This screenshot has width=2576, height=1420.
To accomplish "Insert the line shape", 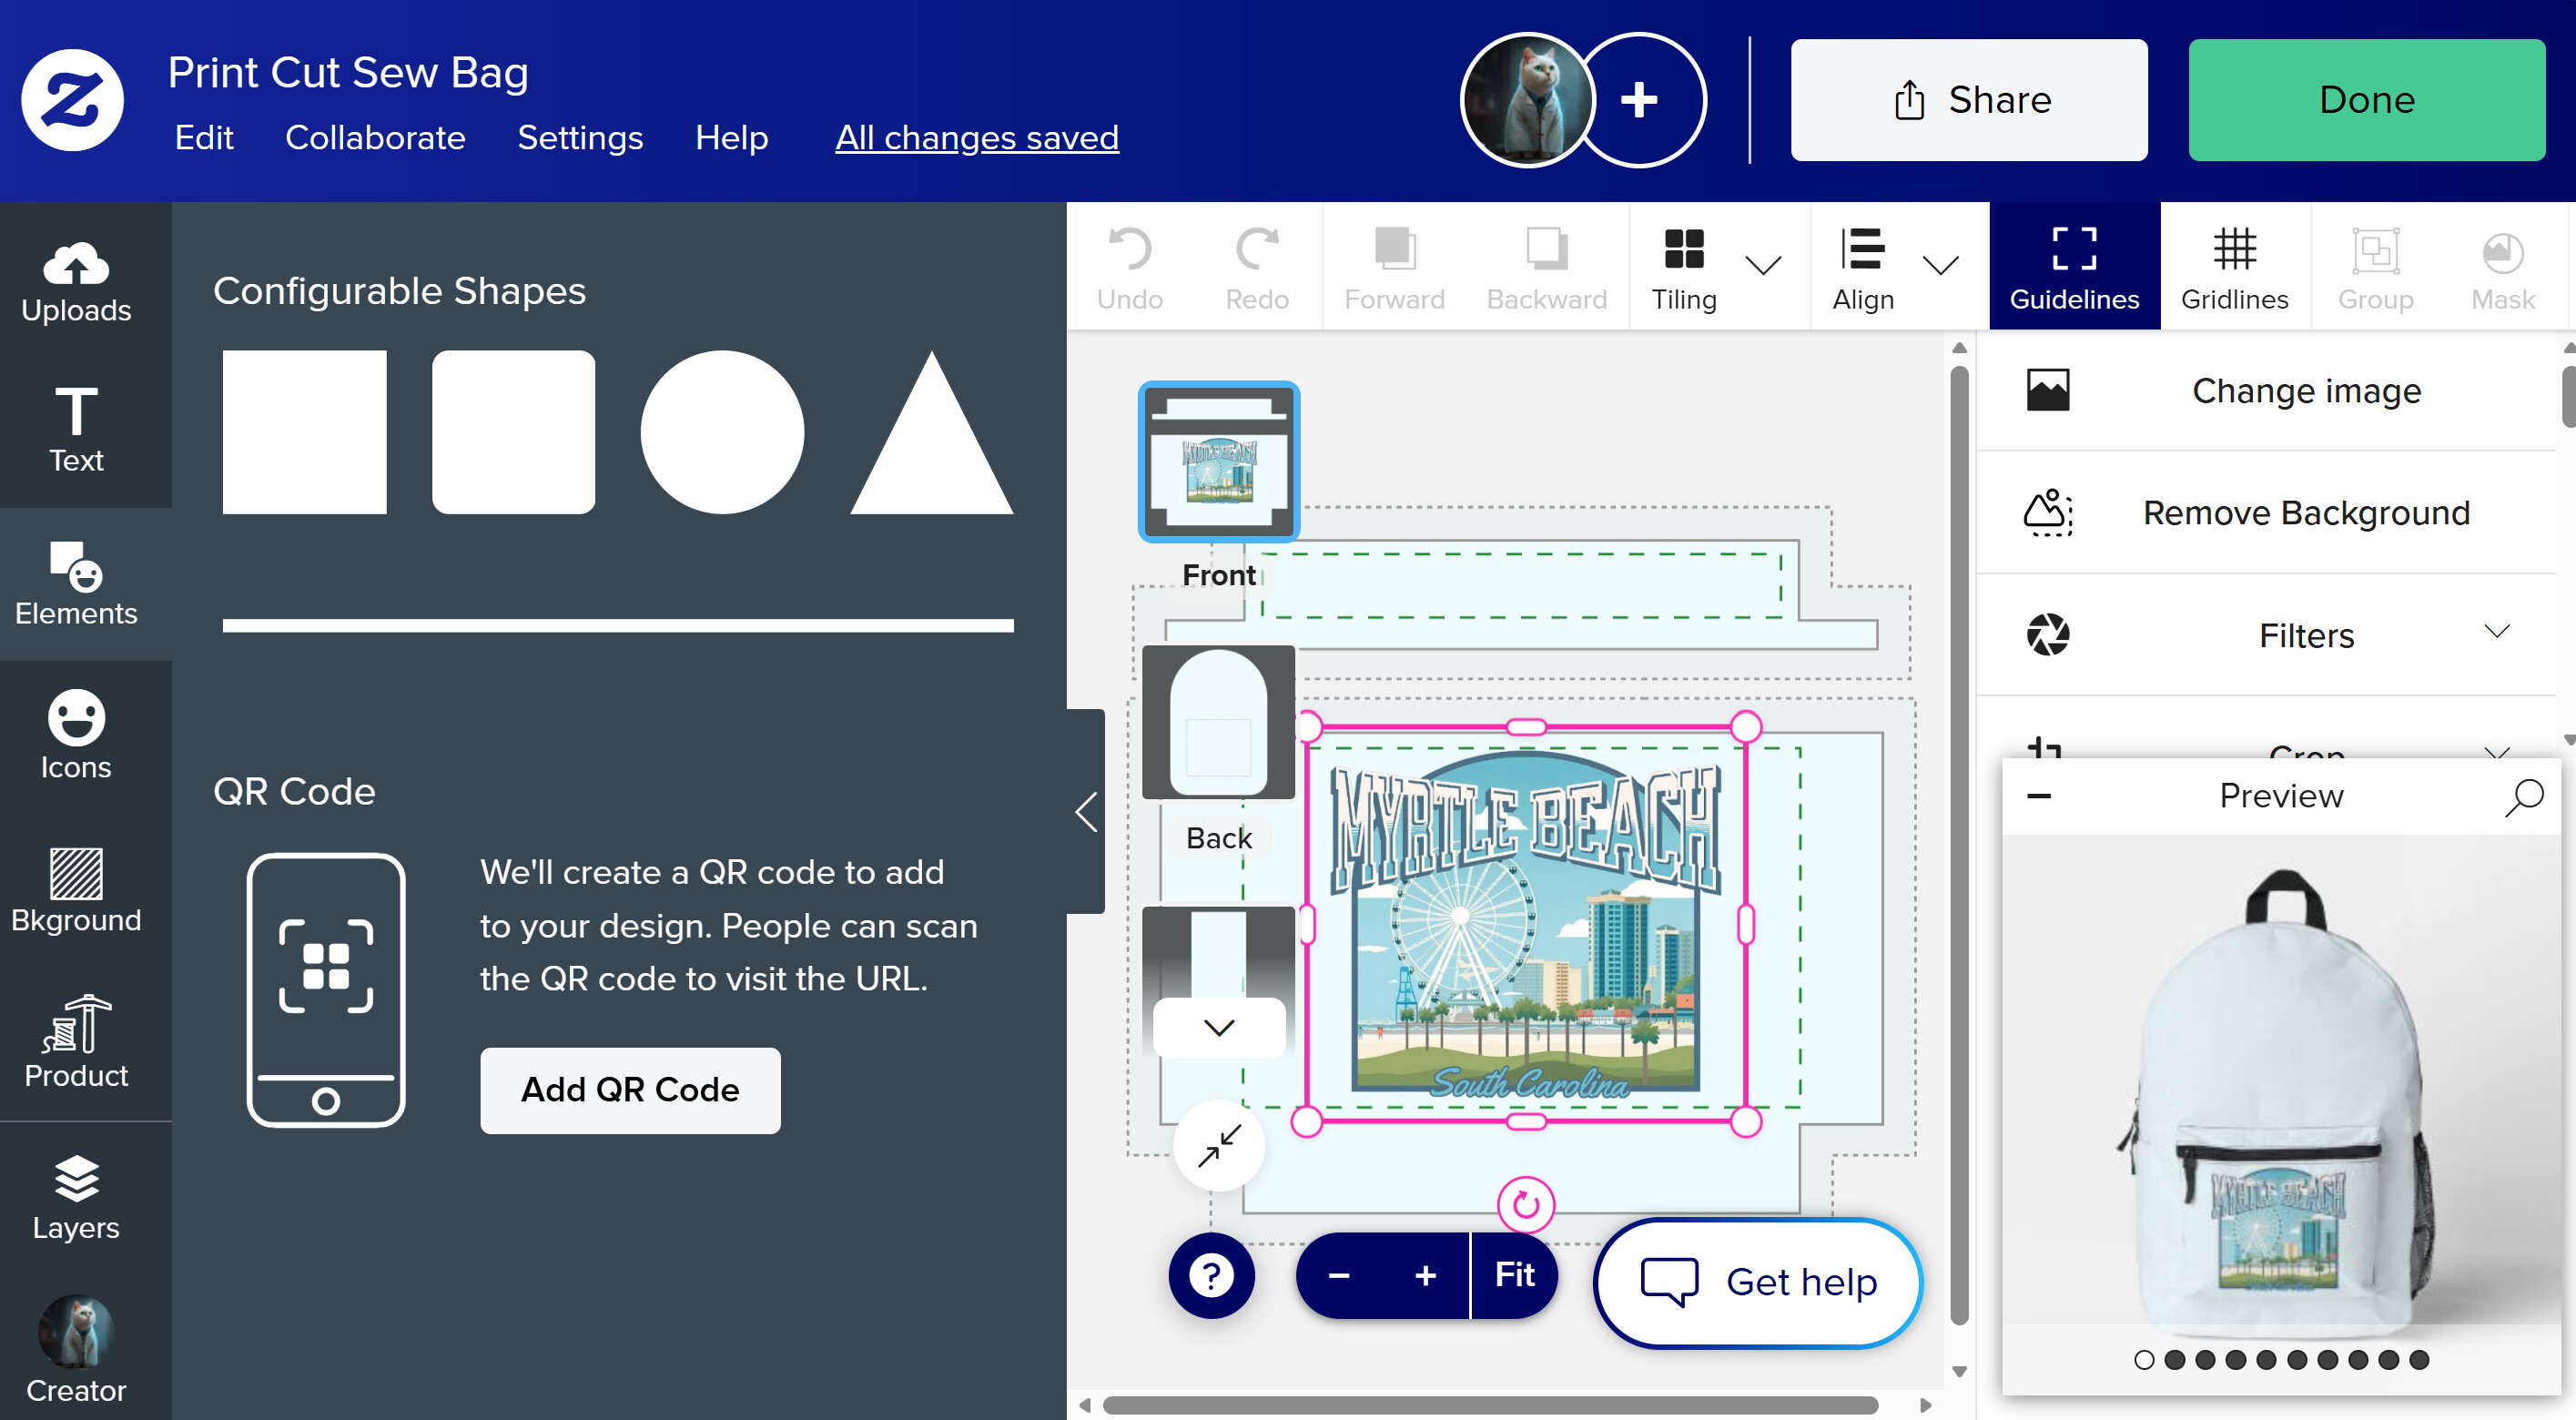I will tap(618, 625).
